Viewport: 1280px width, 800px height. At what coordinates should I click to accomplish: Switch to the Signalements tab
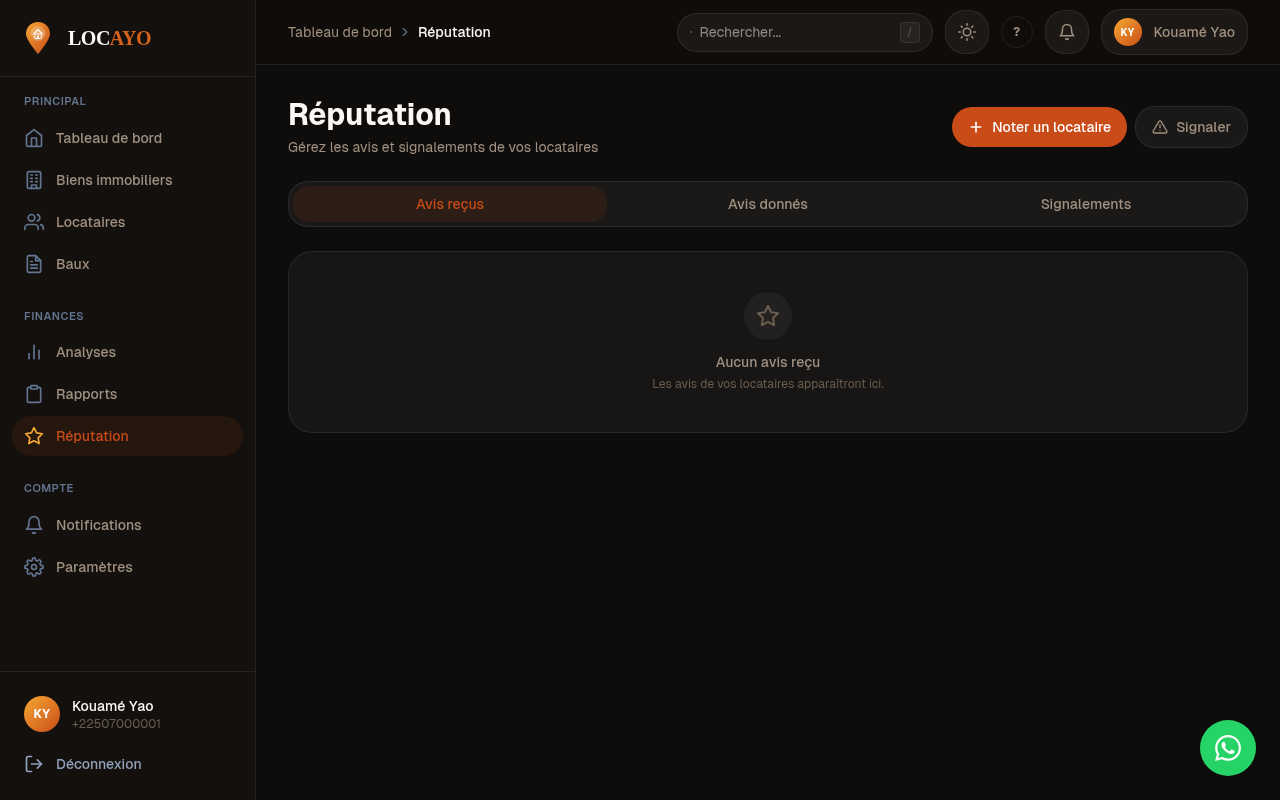click(1085, 204)
